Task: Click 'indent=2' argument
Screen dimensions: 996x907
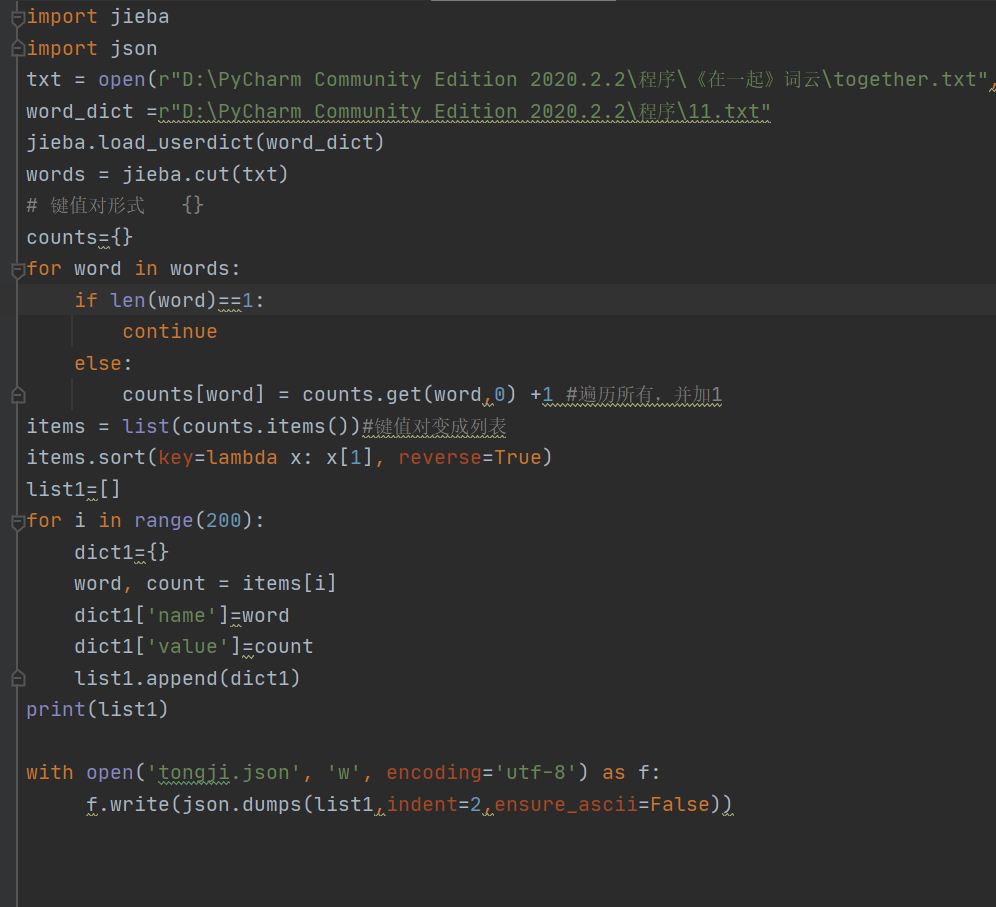Action: tap(434, 804)
